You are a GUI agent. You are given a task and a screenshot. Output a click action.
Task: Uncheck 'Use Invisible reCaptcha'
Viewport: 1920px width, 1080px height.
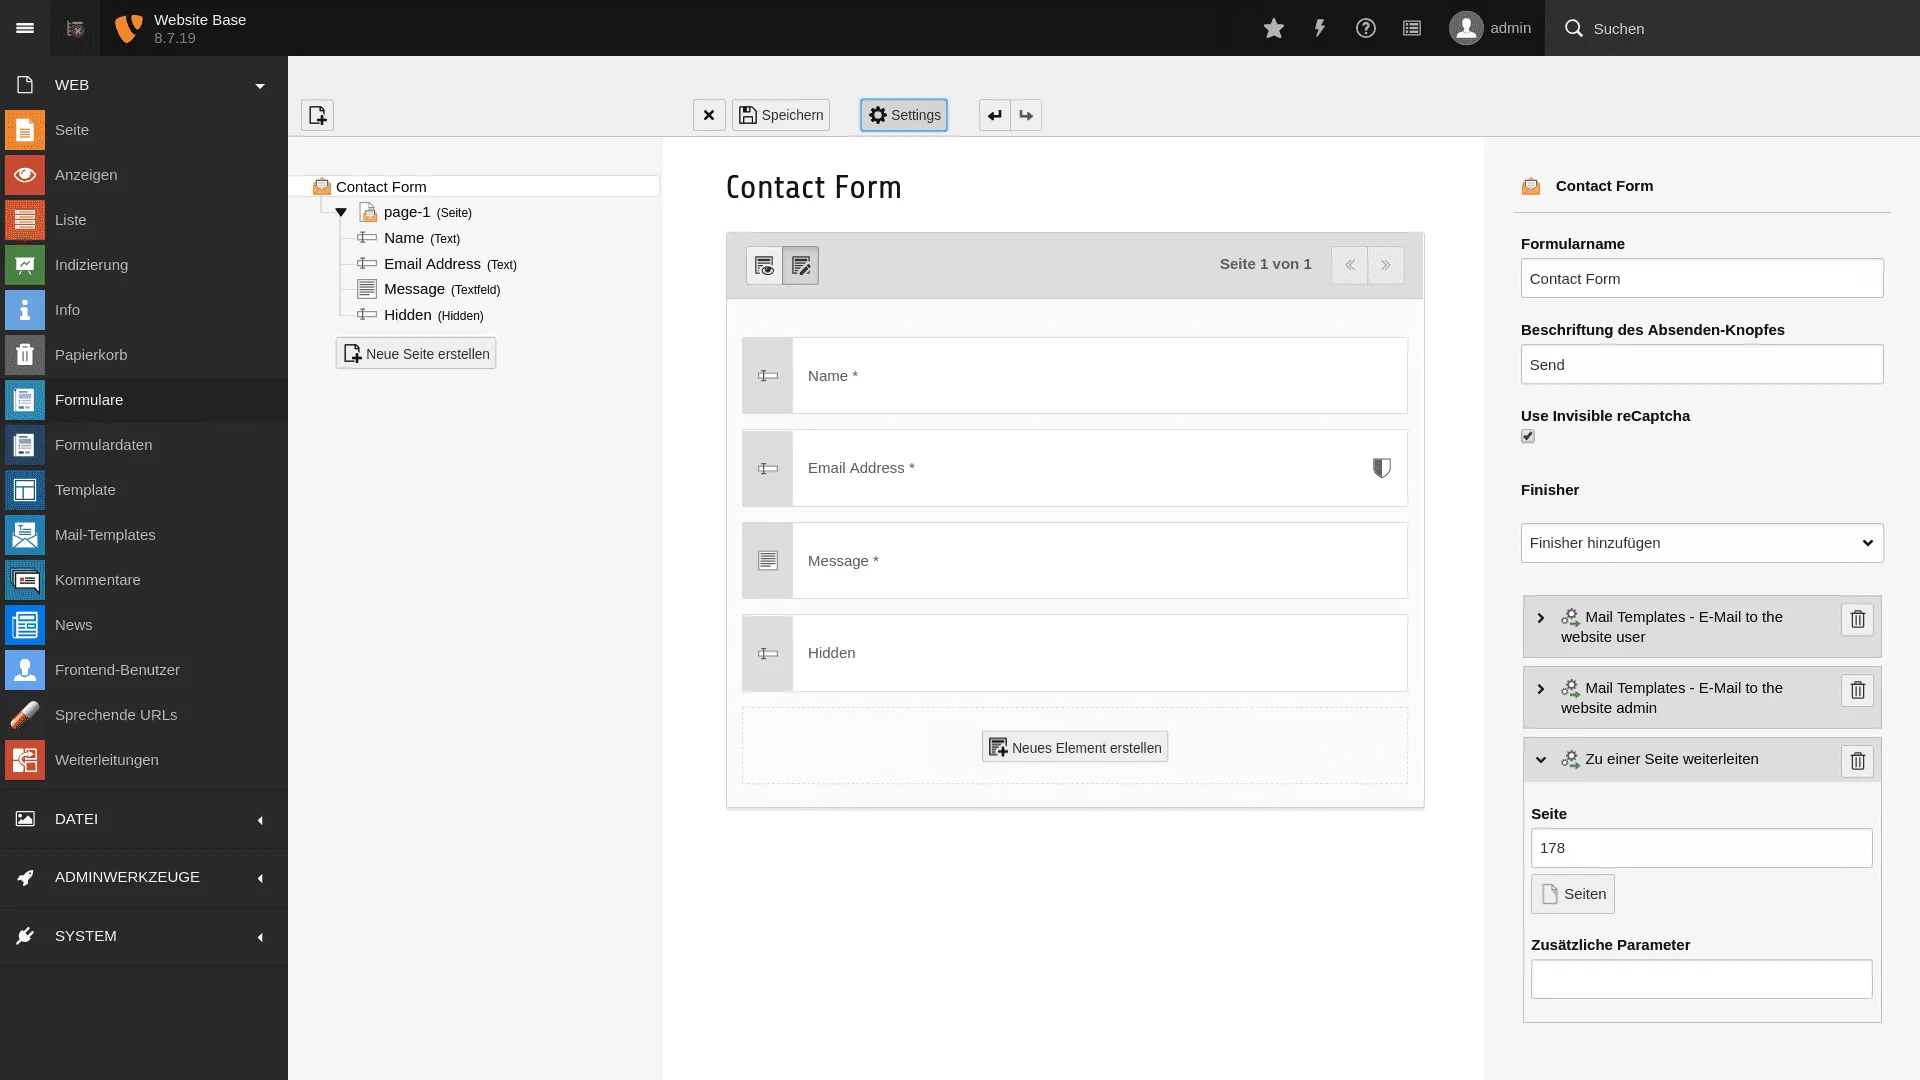click(x=1528, y=436)
